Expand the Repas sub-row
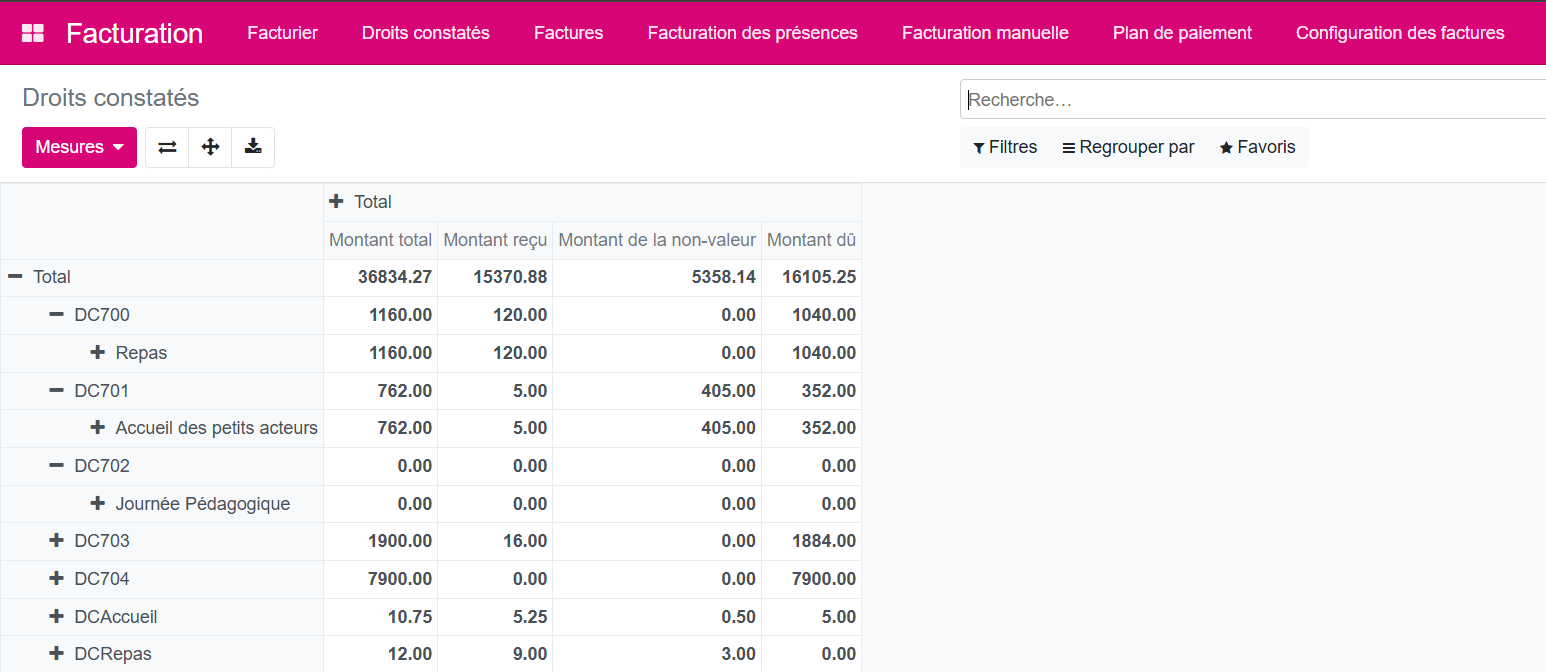 98,353
